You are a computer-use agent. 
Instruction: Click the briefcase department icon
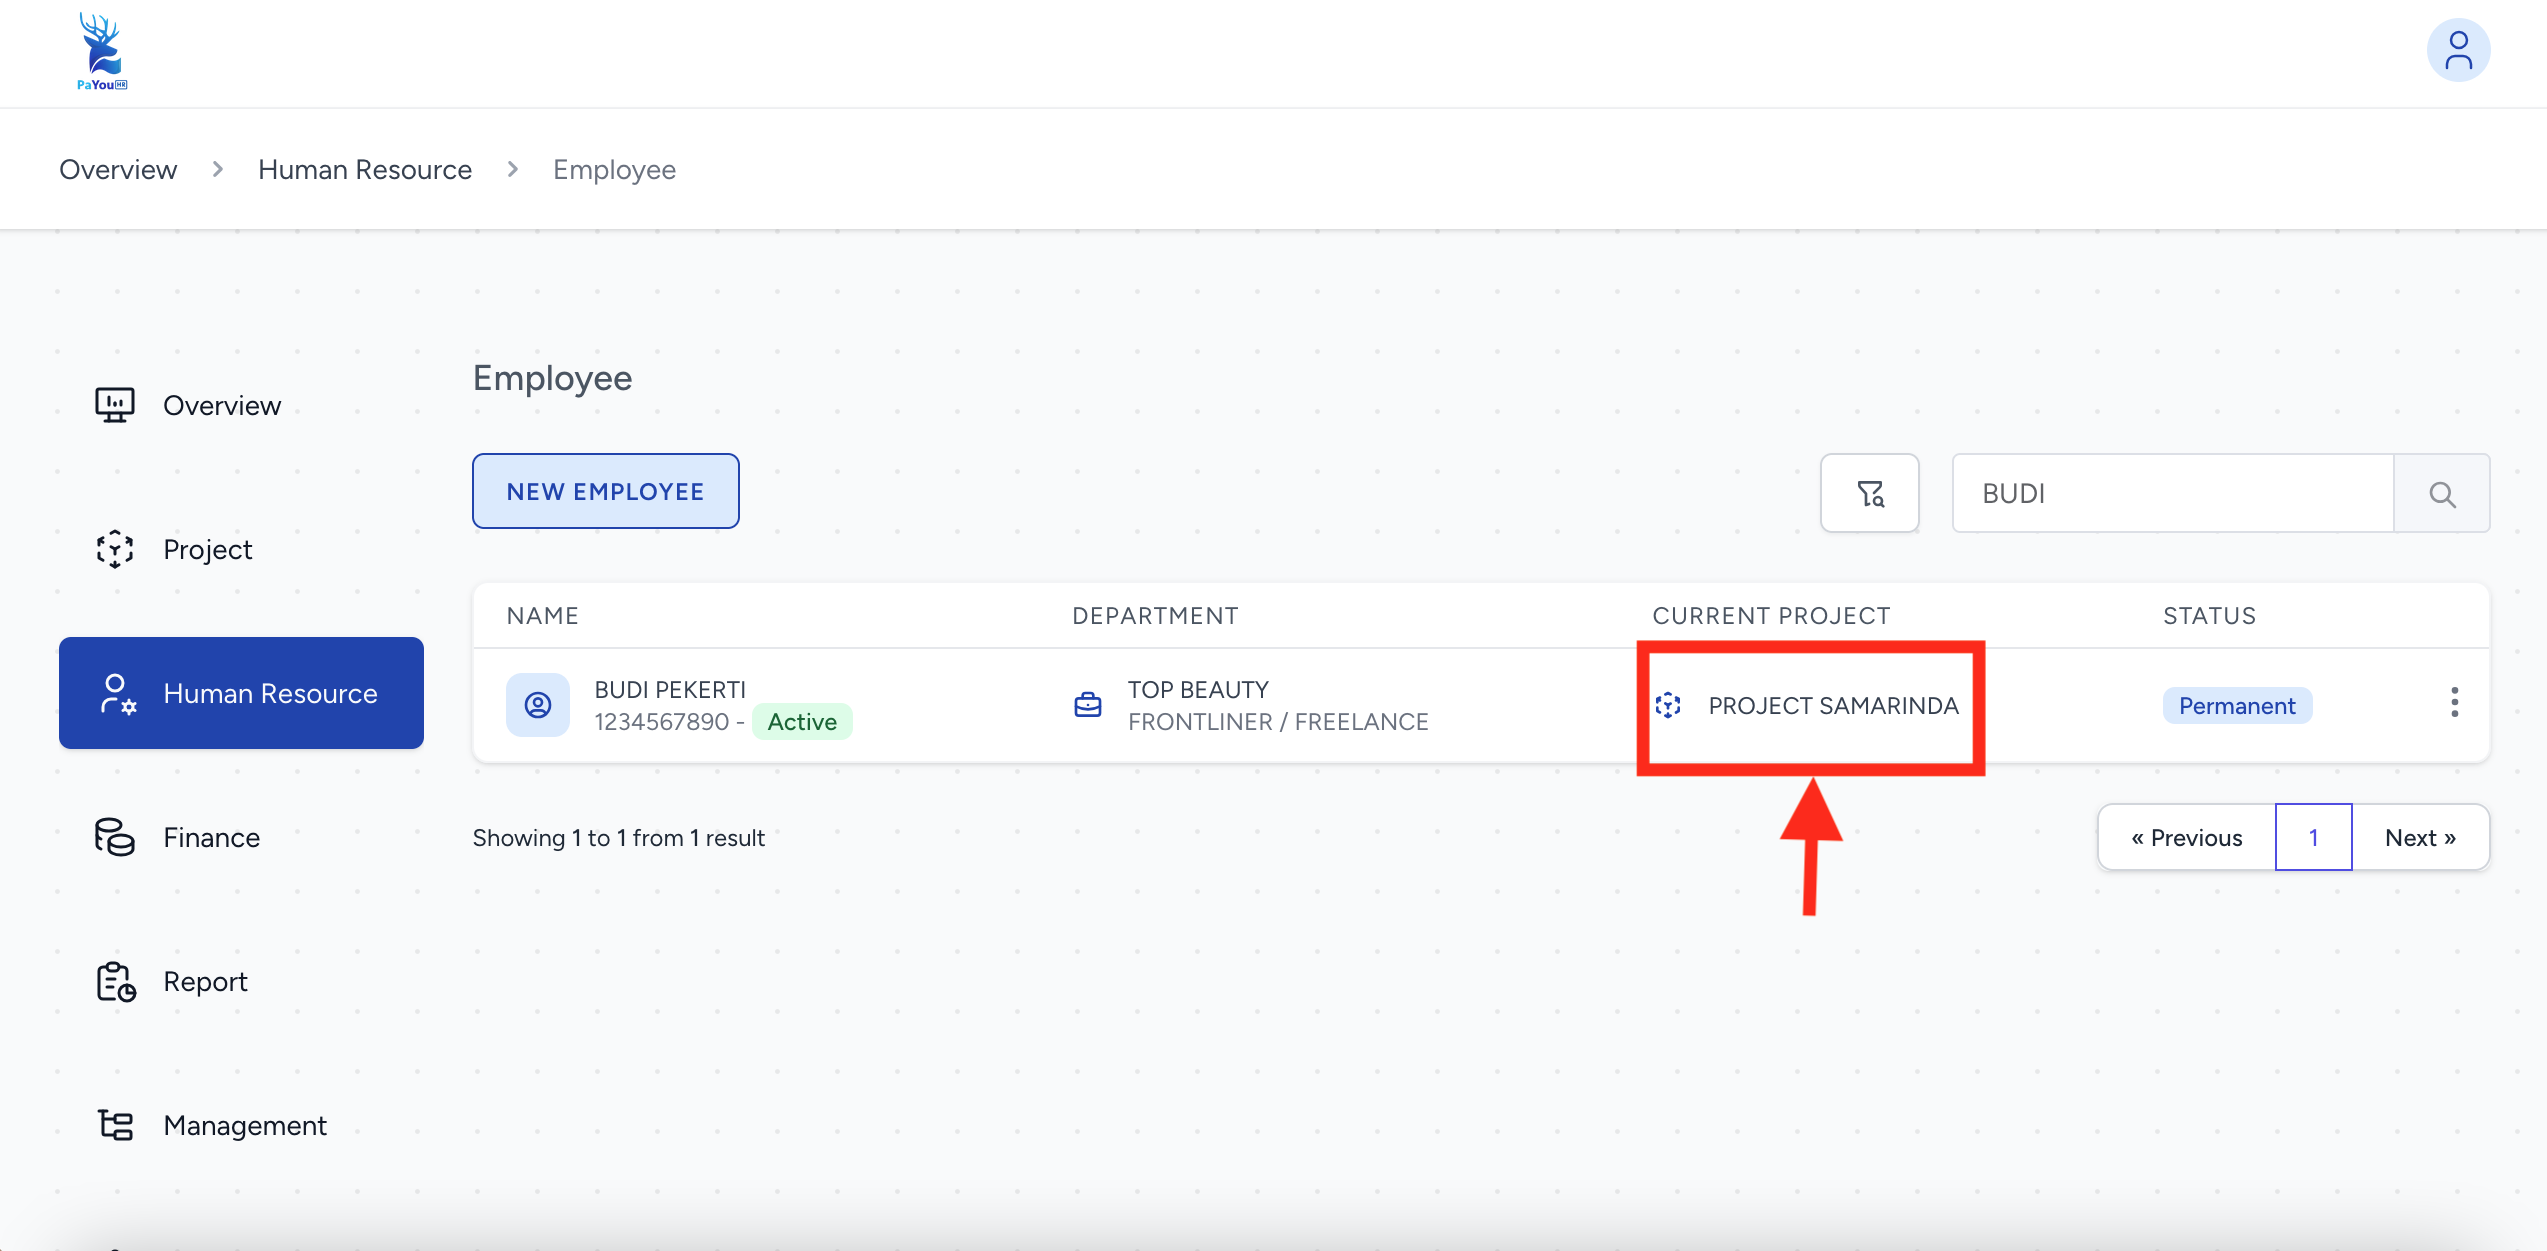click(x=1087, y=705)
